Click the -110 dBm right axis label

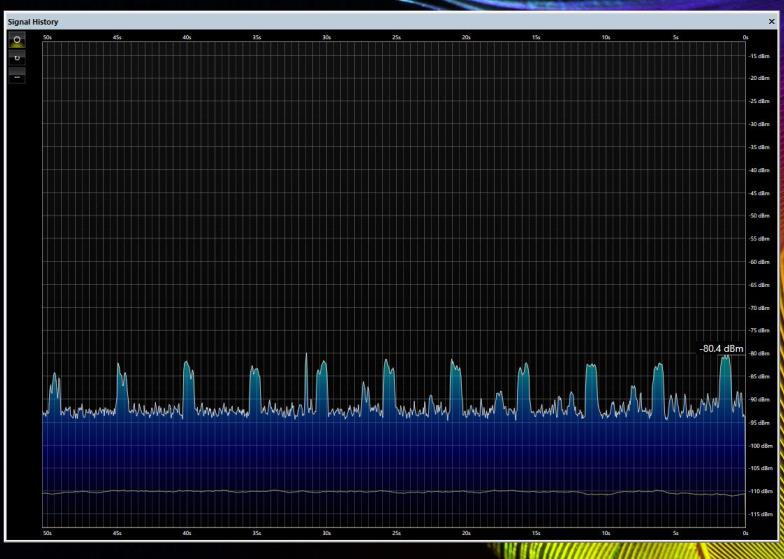coord(760,491)
